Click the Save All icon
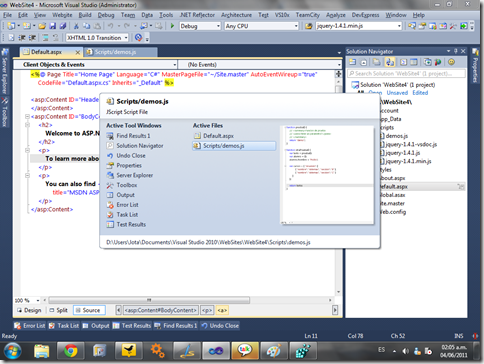This screenshot has height=364, width=484. pyautogui.click(x=63, y=26)
